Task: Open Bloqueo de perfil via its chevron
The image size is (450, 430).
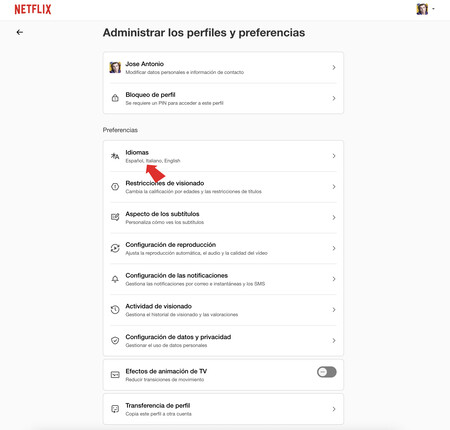Action: (334, 98)
